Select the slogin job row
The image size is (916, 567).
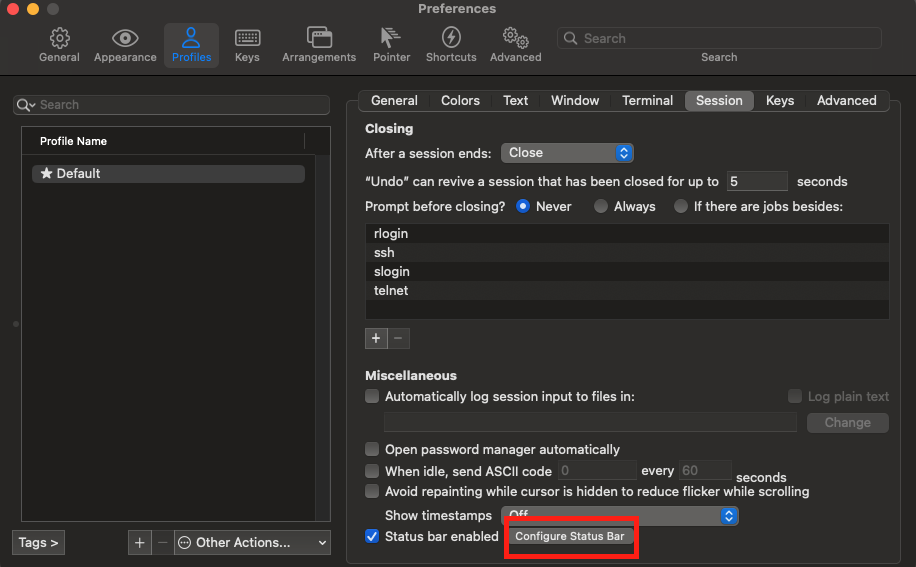pyautogui.click(x=627, y=272)
